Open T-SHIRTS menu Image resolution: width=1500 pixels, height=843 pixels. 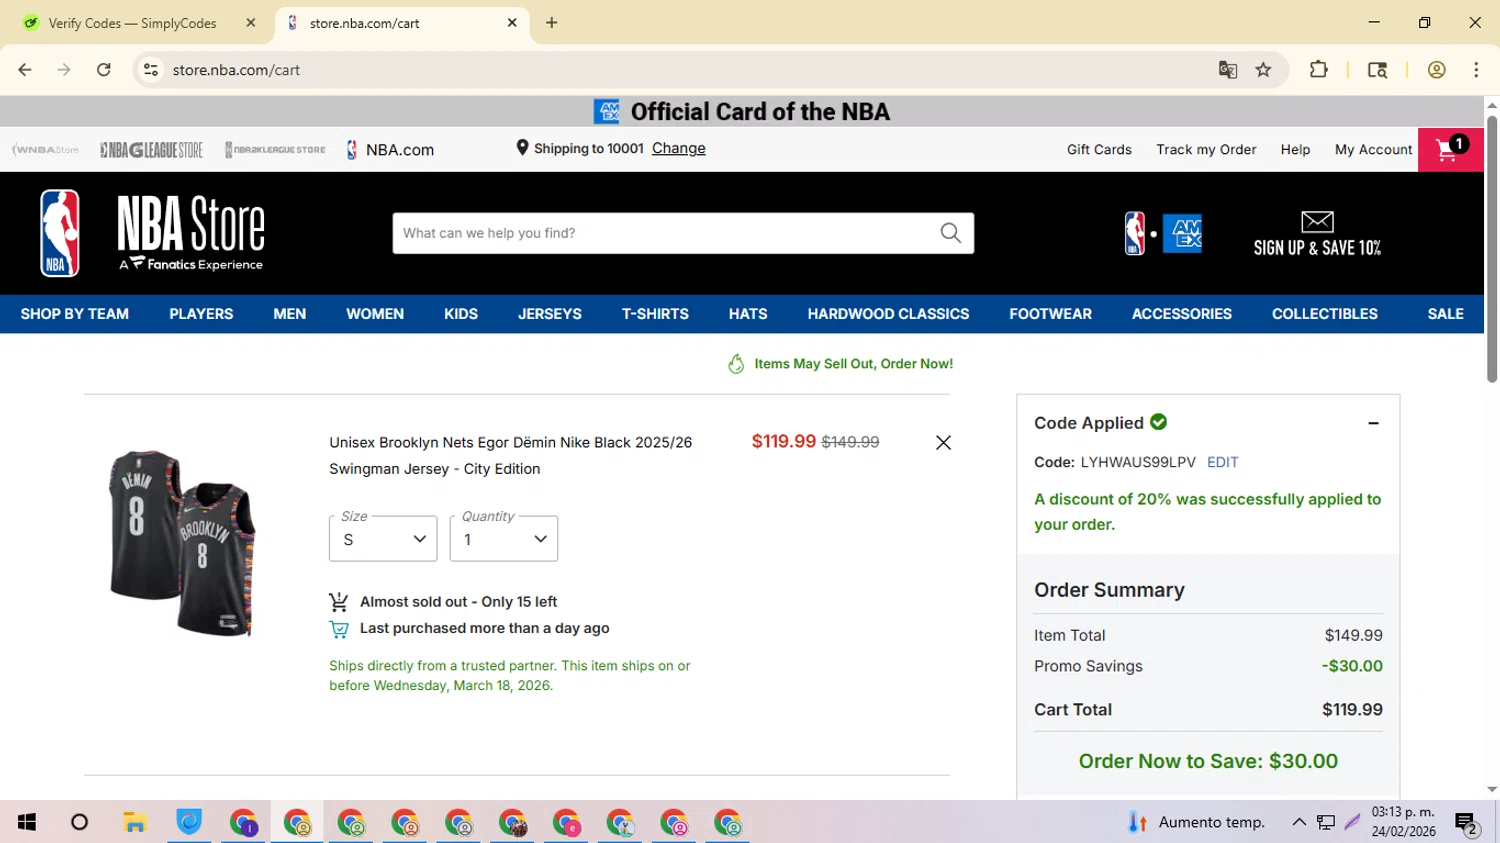[x=655, y=314]
